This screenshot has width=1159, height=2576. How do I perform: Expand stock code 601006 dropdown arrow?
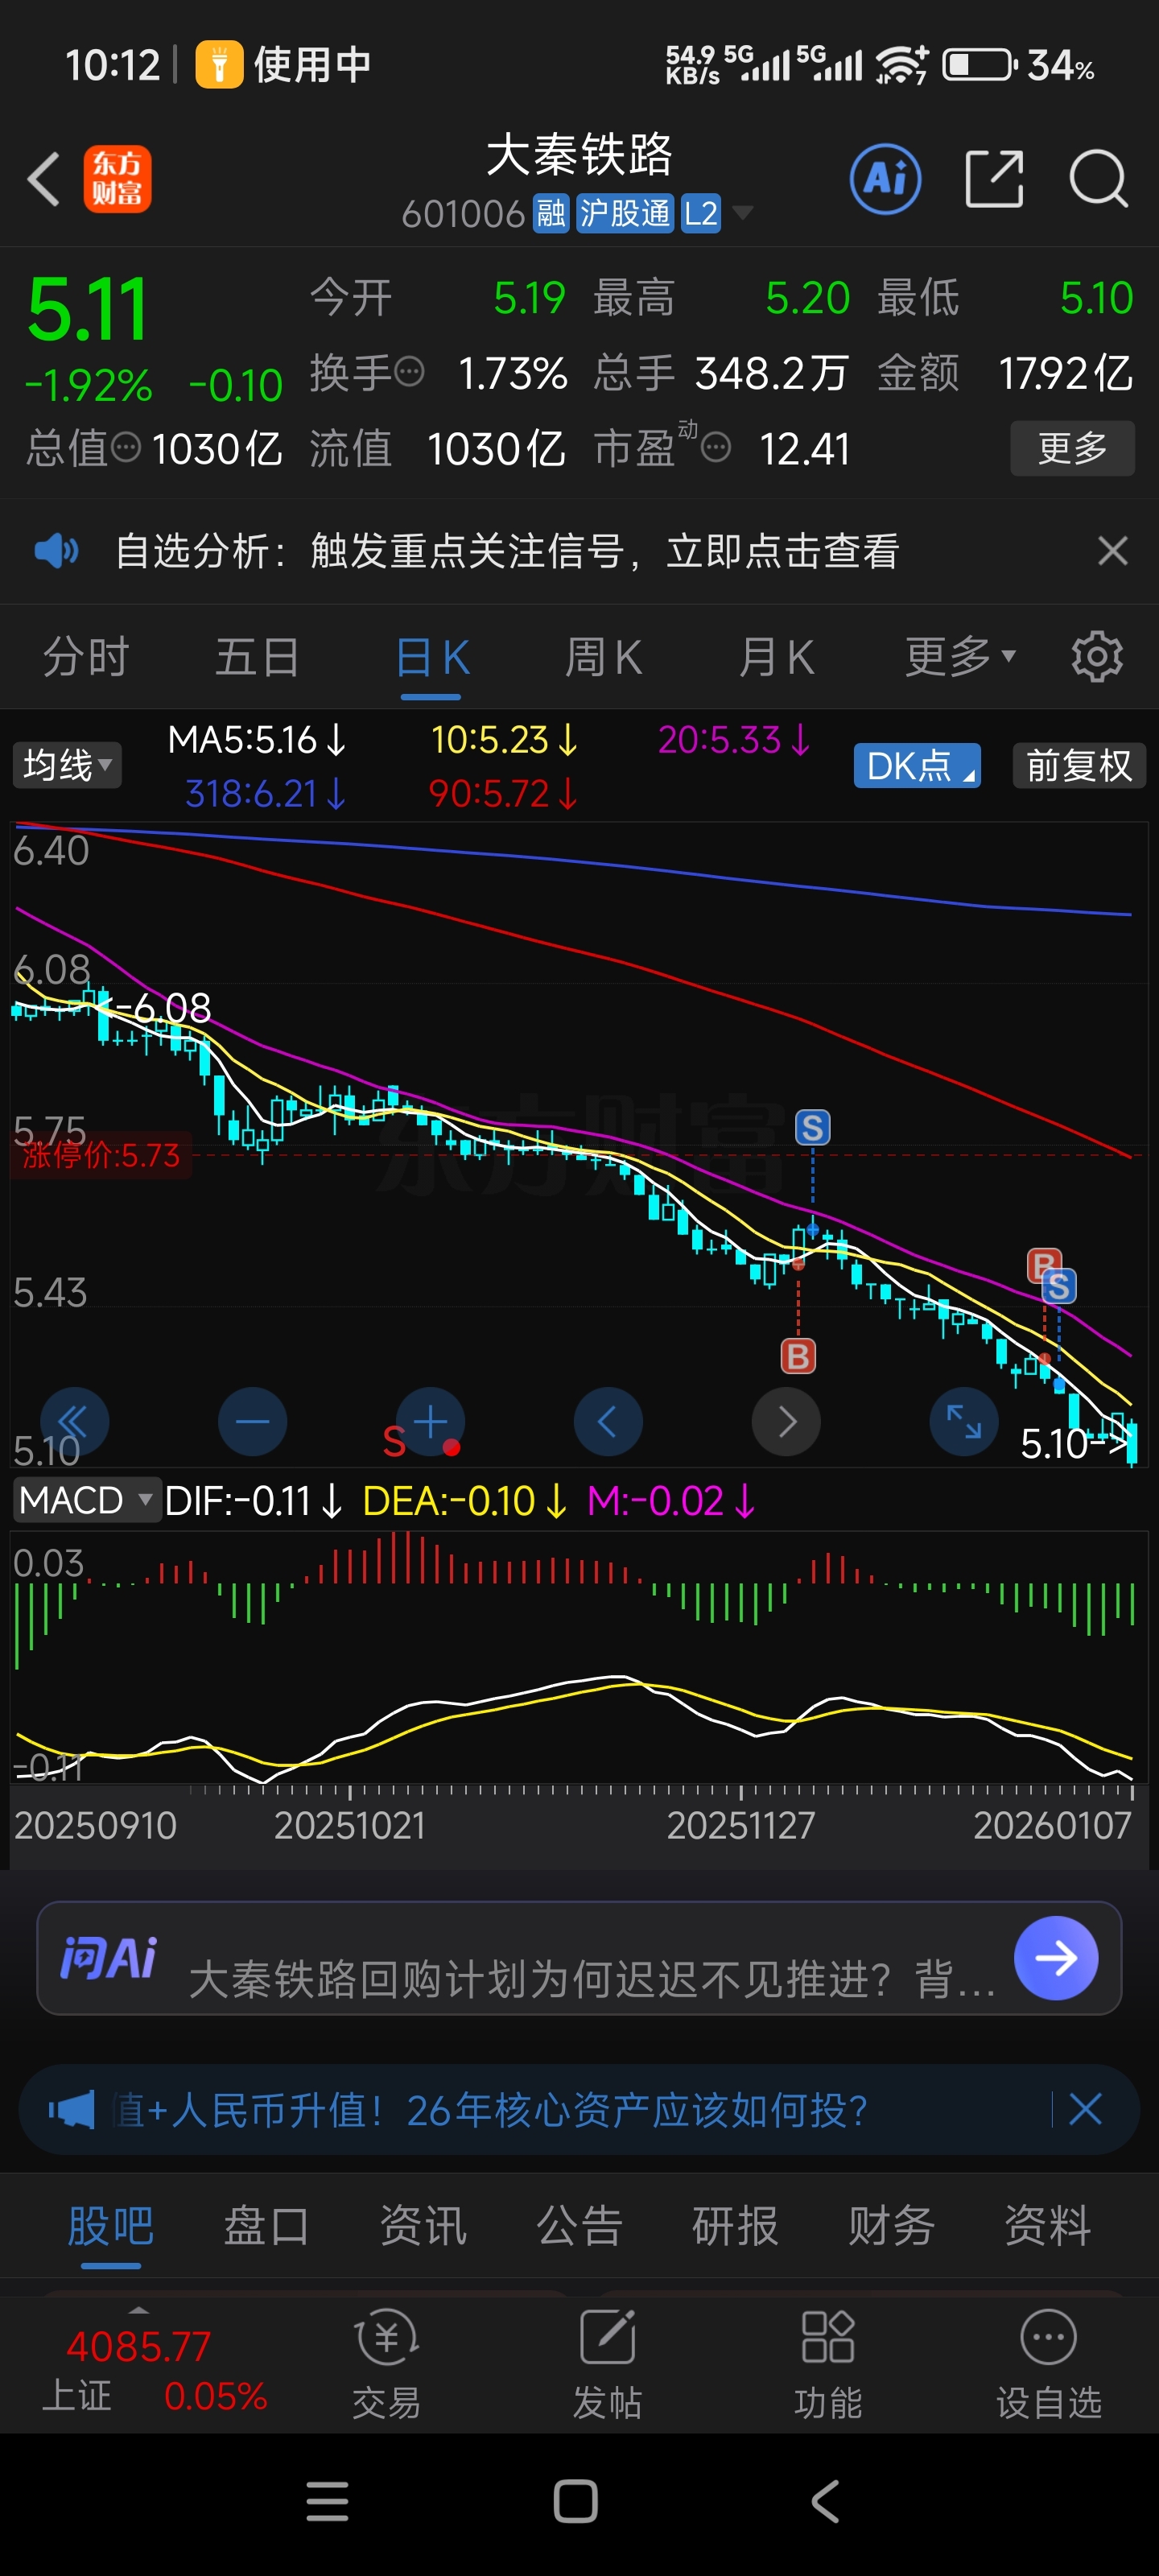pos(743,212)
